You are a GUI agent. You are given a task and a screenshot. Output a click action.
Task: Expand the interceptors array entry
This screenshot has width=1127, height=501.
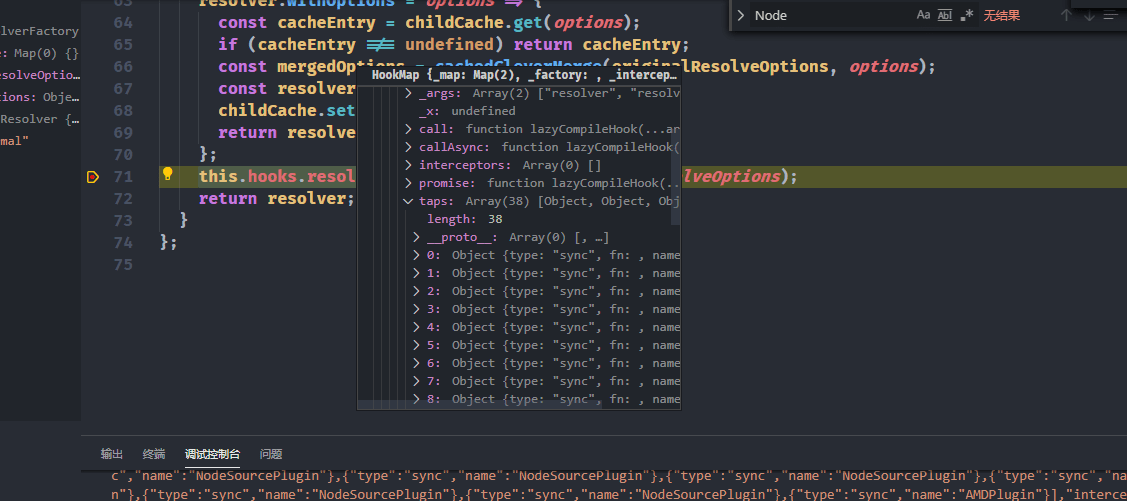[408, 165]
